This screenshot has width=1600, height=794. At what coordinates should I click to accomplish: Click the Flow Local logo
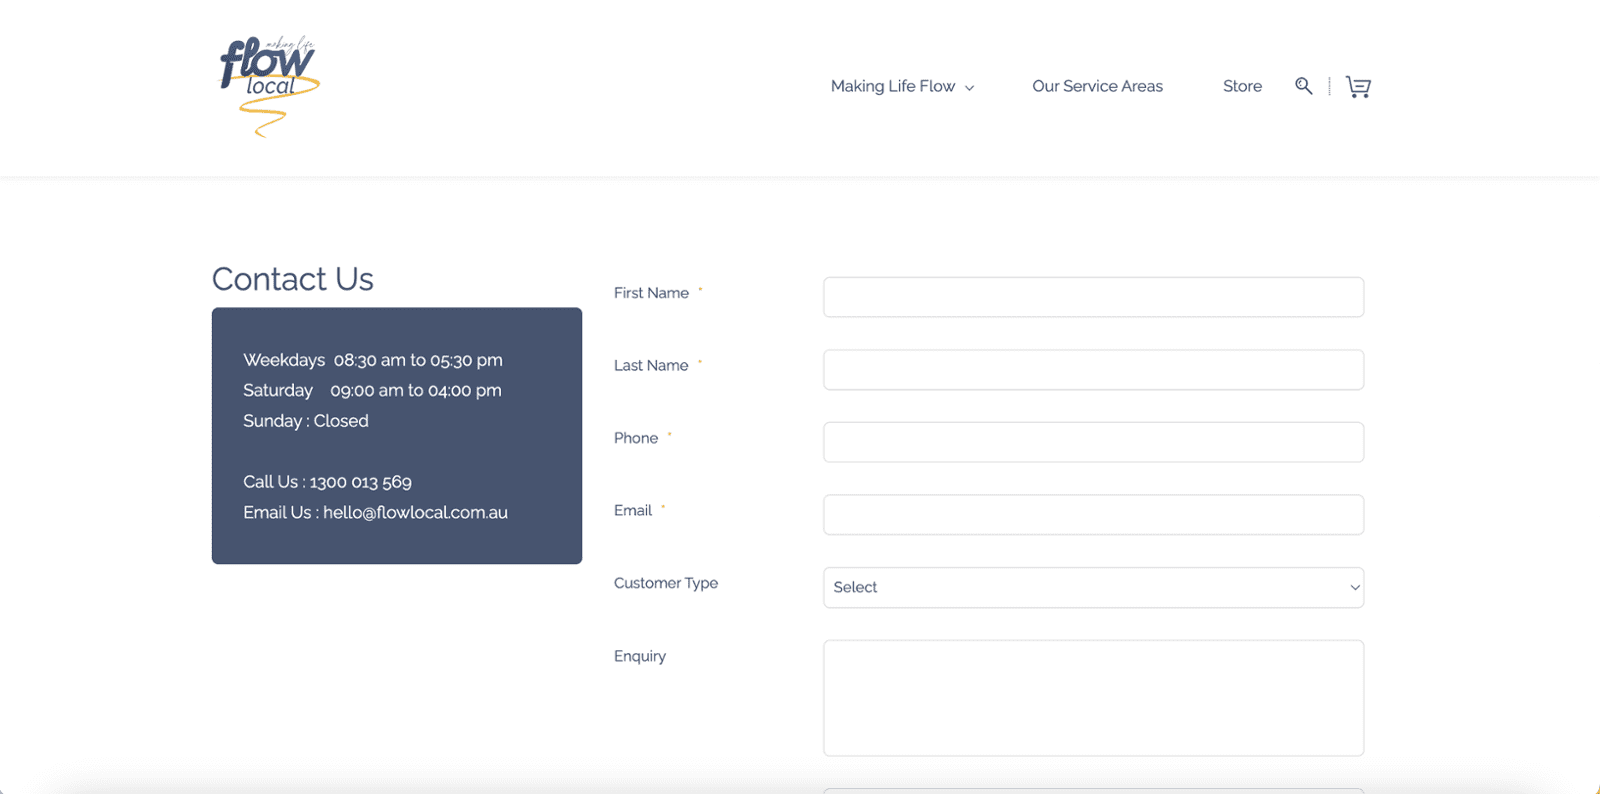pyautogui.click(x=268, y=85)
